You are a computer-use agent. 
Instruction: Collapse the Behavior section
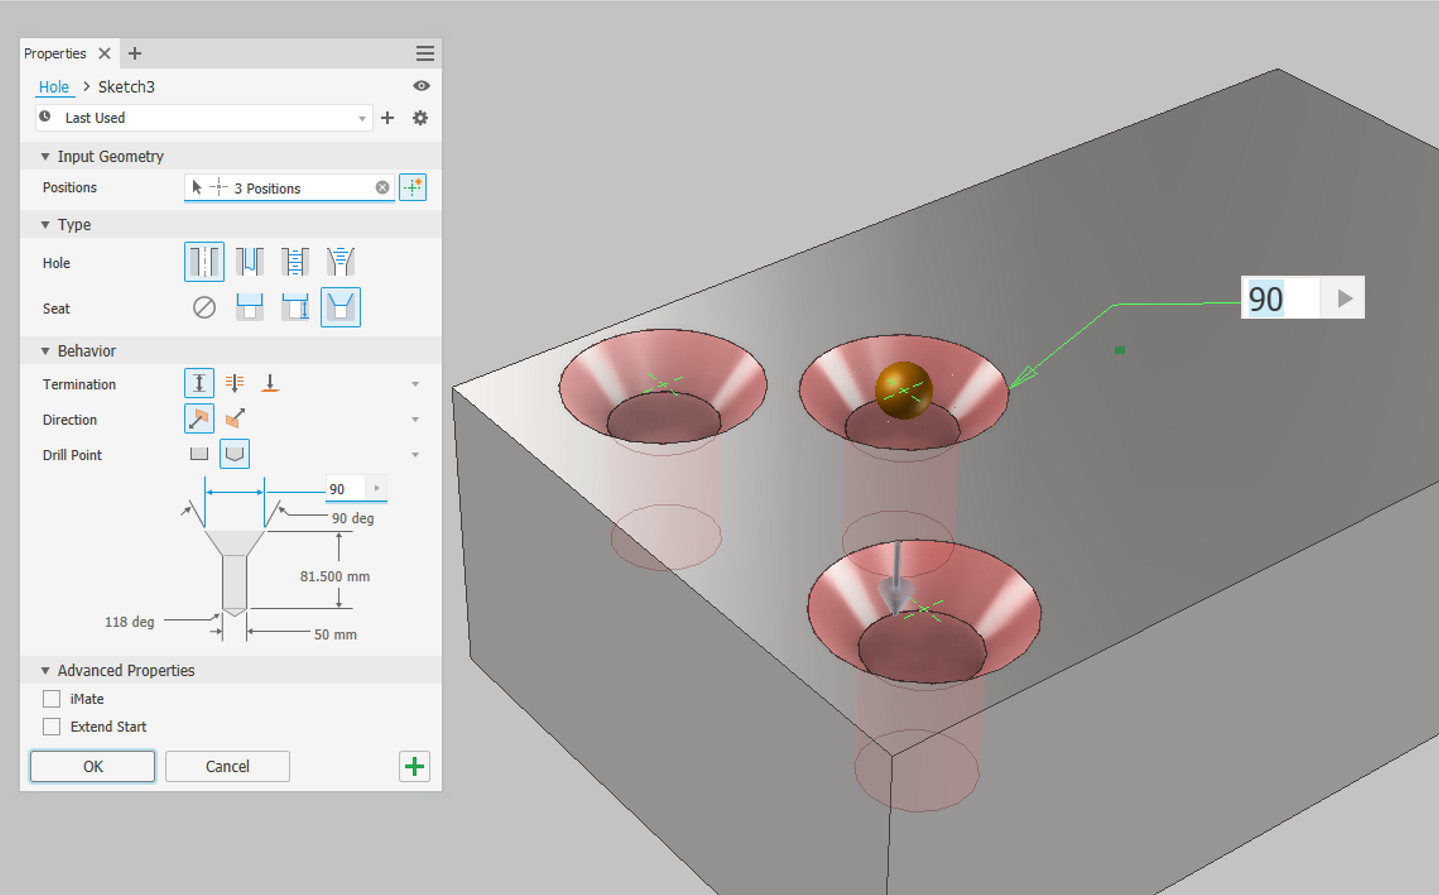[x=45, y=351]
